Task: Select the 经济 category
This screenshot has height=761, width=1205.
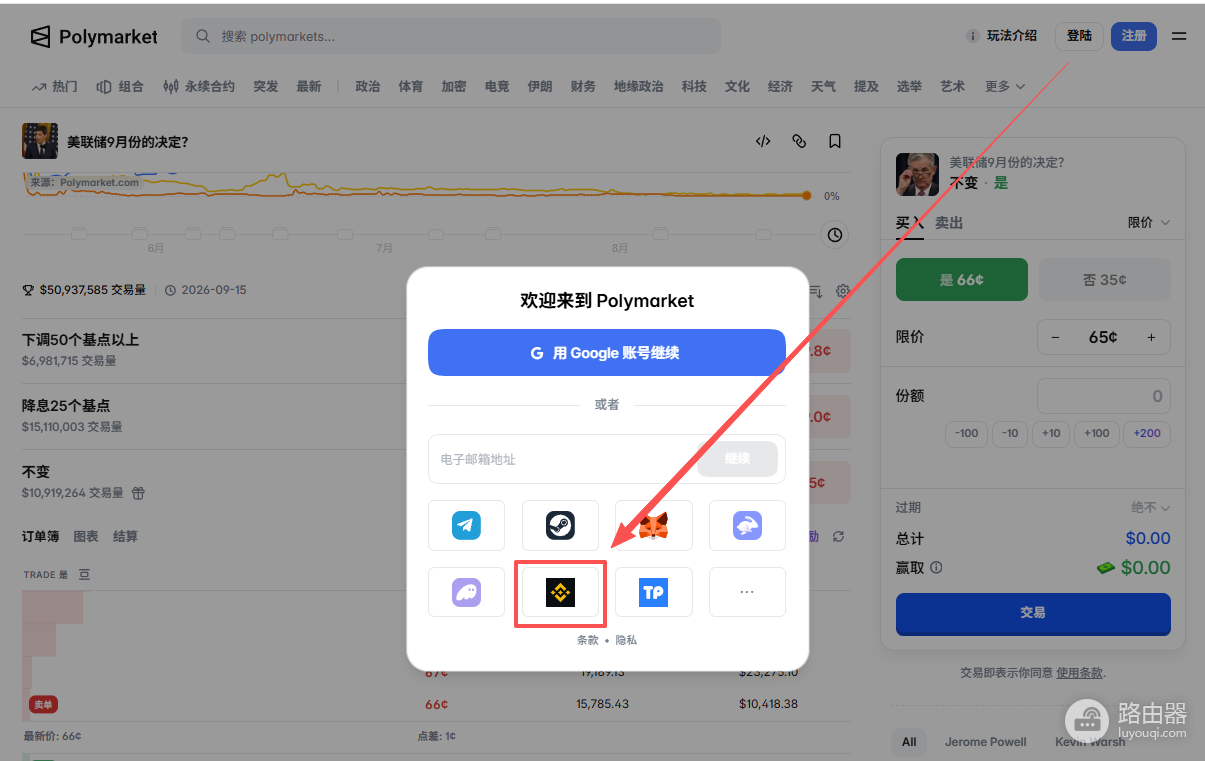Action: pos(780,87)
